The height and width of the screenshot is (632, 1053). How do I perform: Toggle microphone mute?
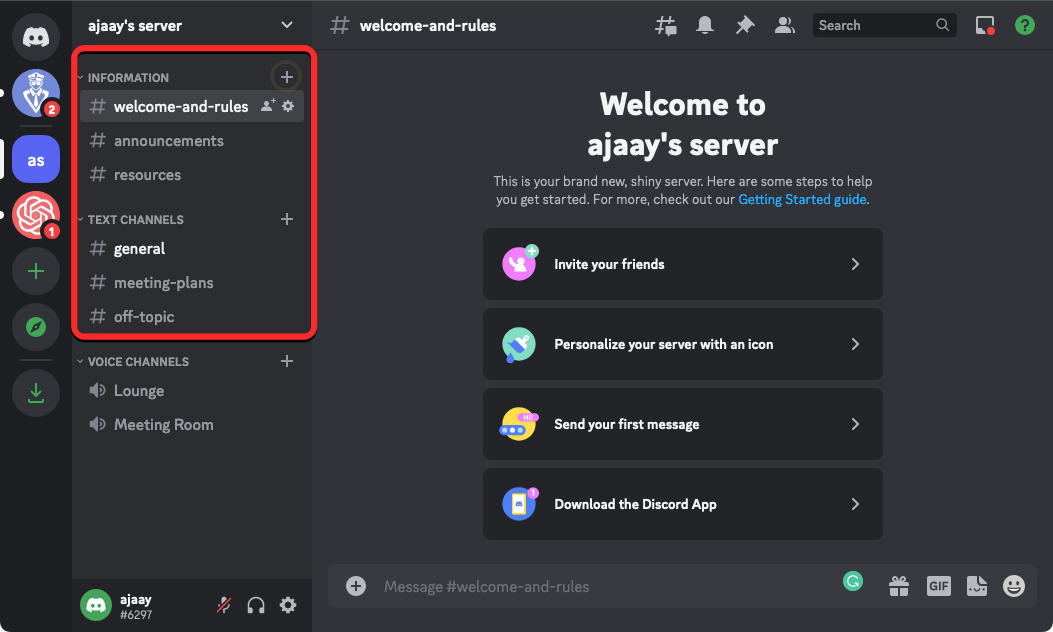pyautogui.click(x=225, y=605)
